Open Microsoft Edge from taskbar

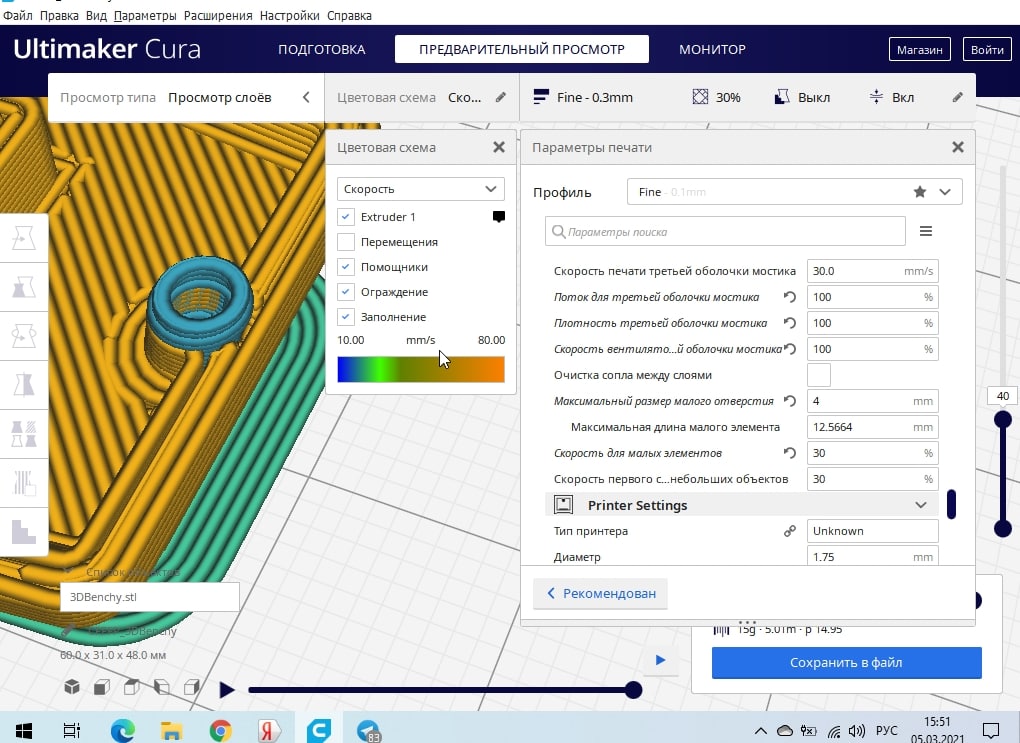click(122, 730)
